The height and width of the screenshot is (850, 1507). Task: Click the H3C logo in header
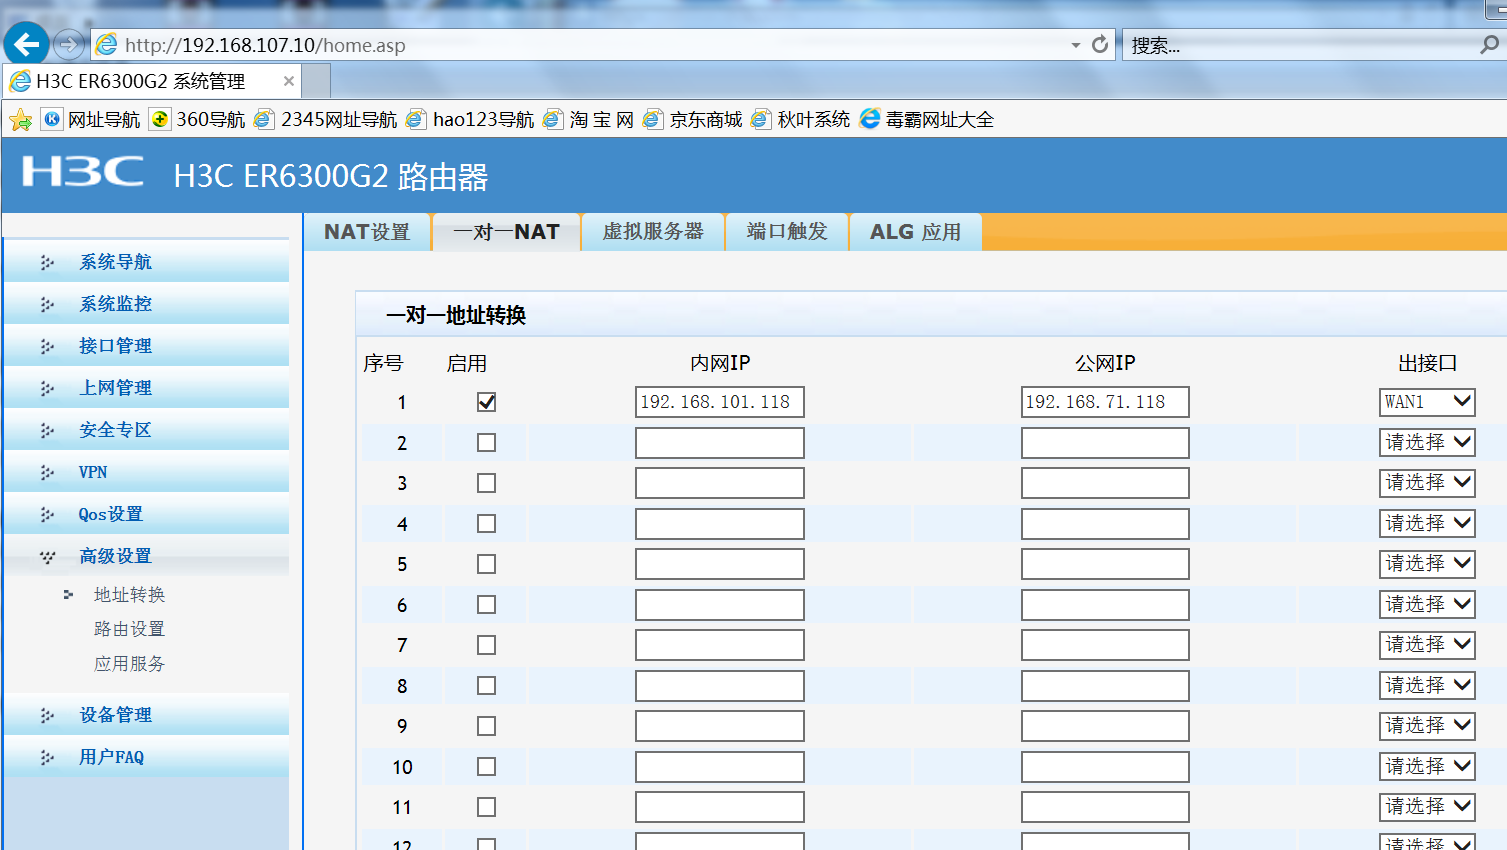click(x=83, y=172)
